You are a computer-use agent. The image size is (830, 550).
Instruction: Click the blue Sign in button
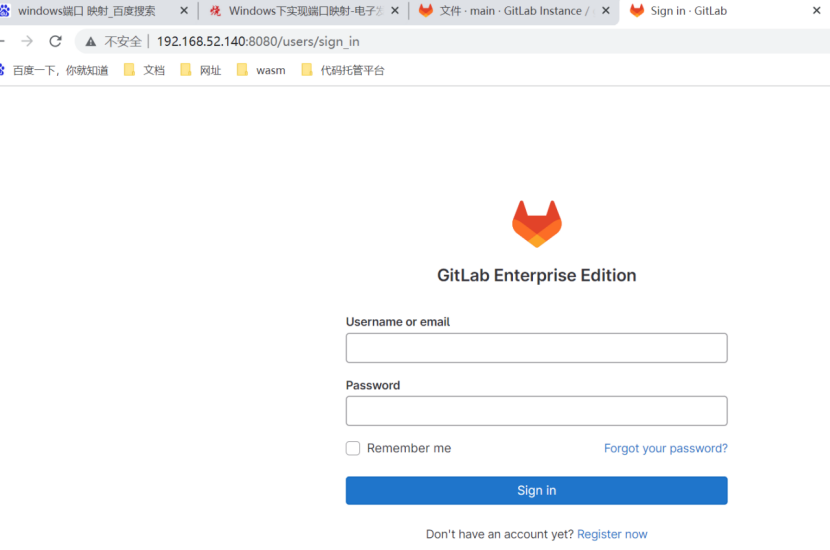pos(537,491)
